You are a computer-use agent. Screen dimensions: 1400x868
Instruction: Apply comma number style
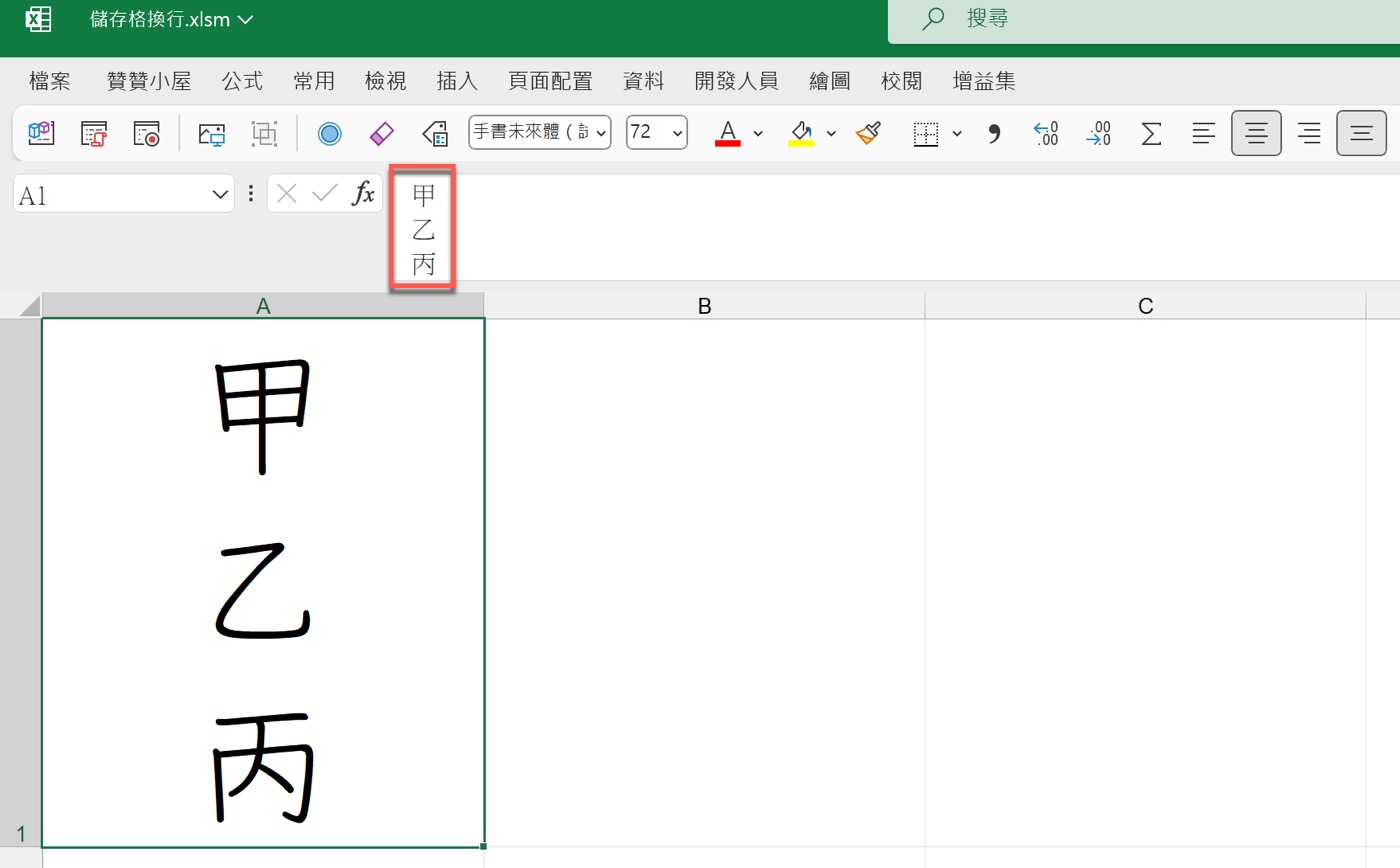(993, 133)
